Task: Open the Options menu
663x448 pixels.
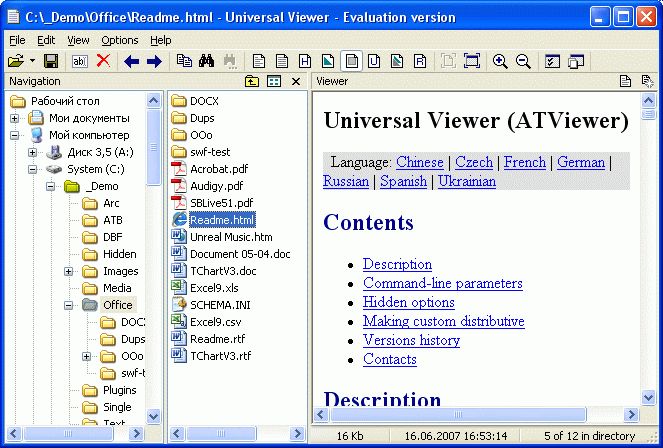Action: coord(120,40)
